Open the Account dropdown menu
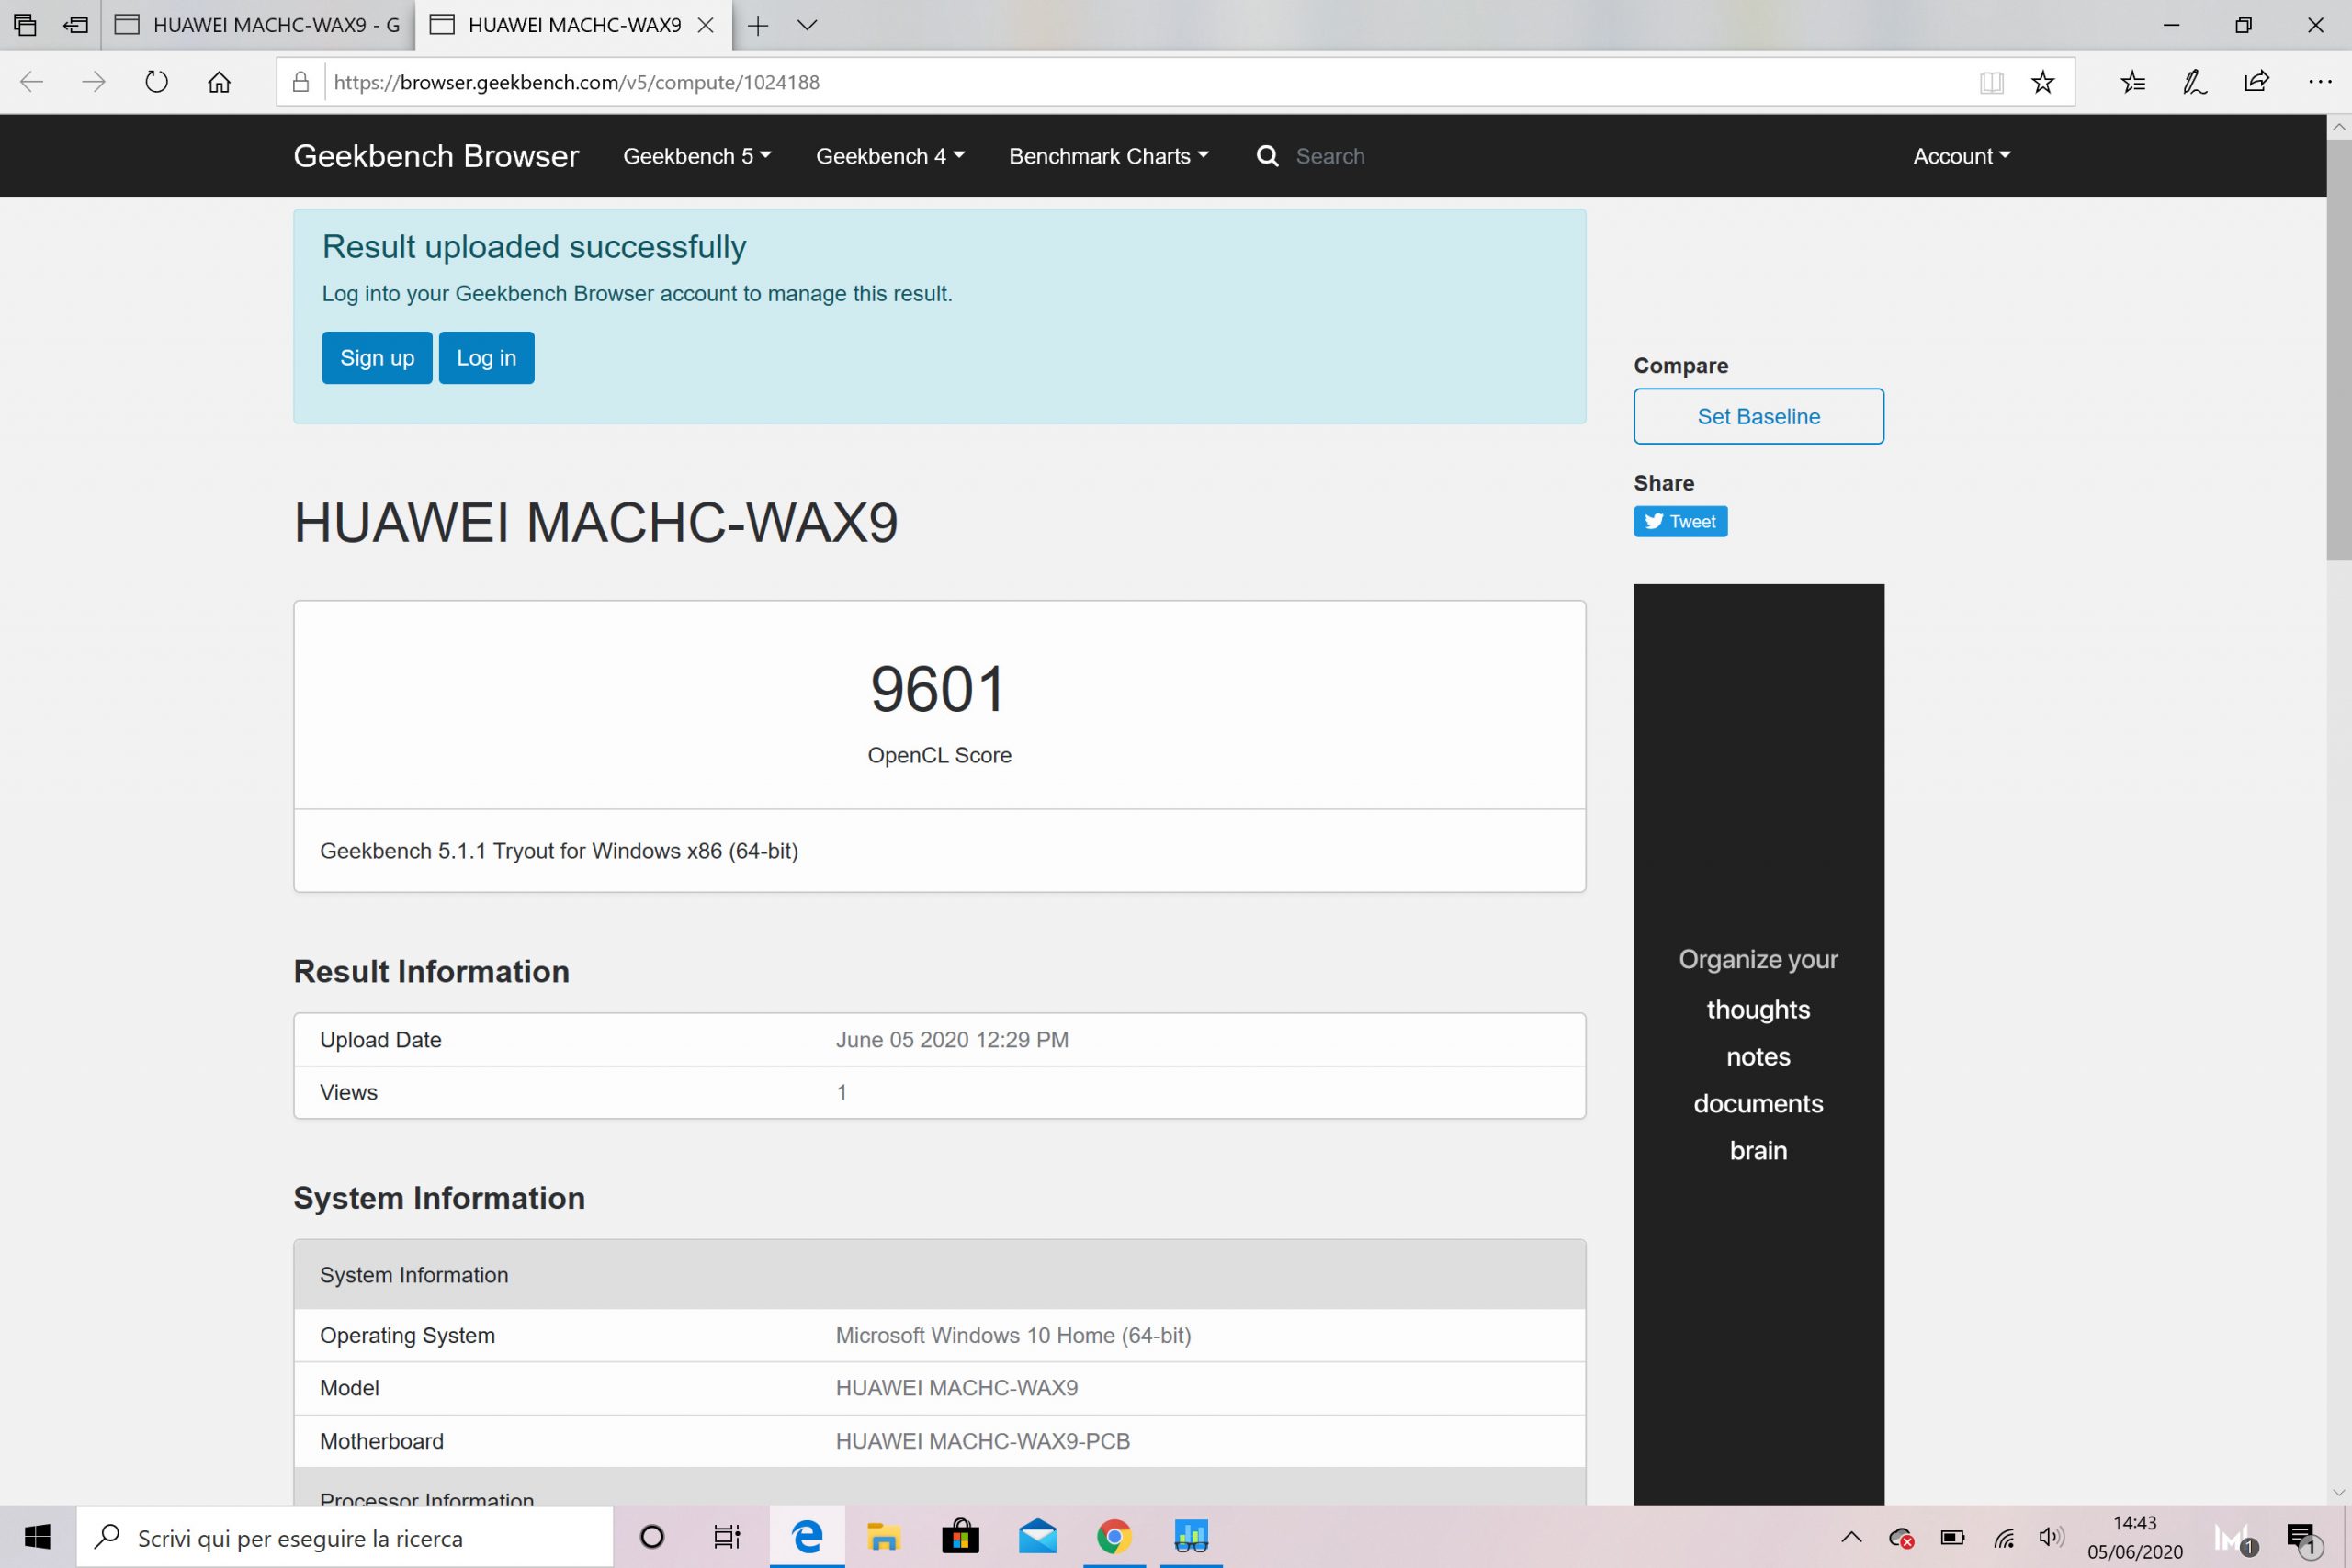Viewport: 2352px width, 1568px height. coord(1961,156)
